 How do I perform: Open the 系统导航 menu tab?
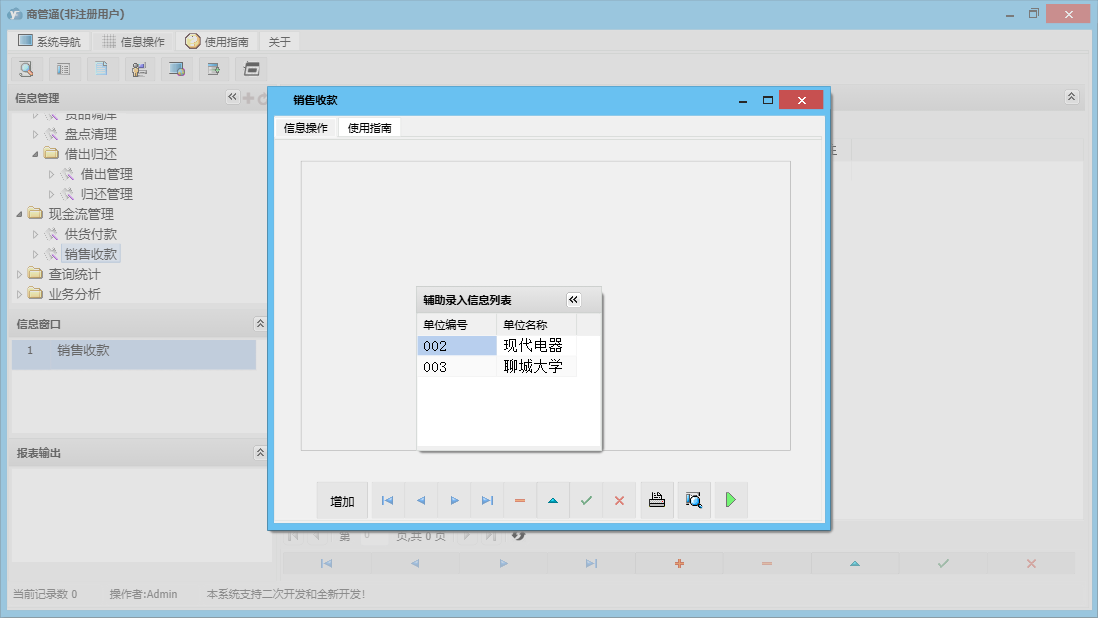point(49,41)
